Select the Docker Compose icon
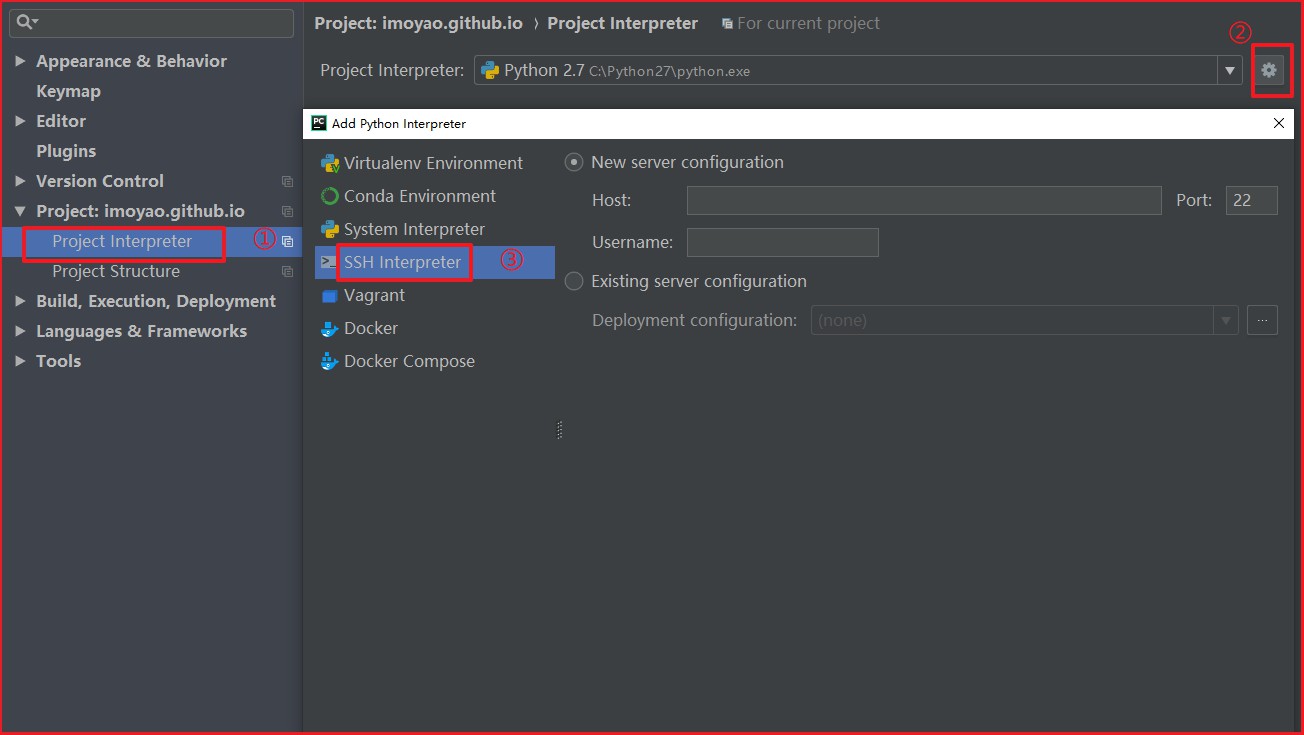 click(x=329, y=362)
